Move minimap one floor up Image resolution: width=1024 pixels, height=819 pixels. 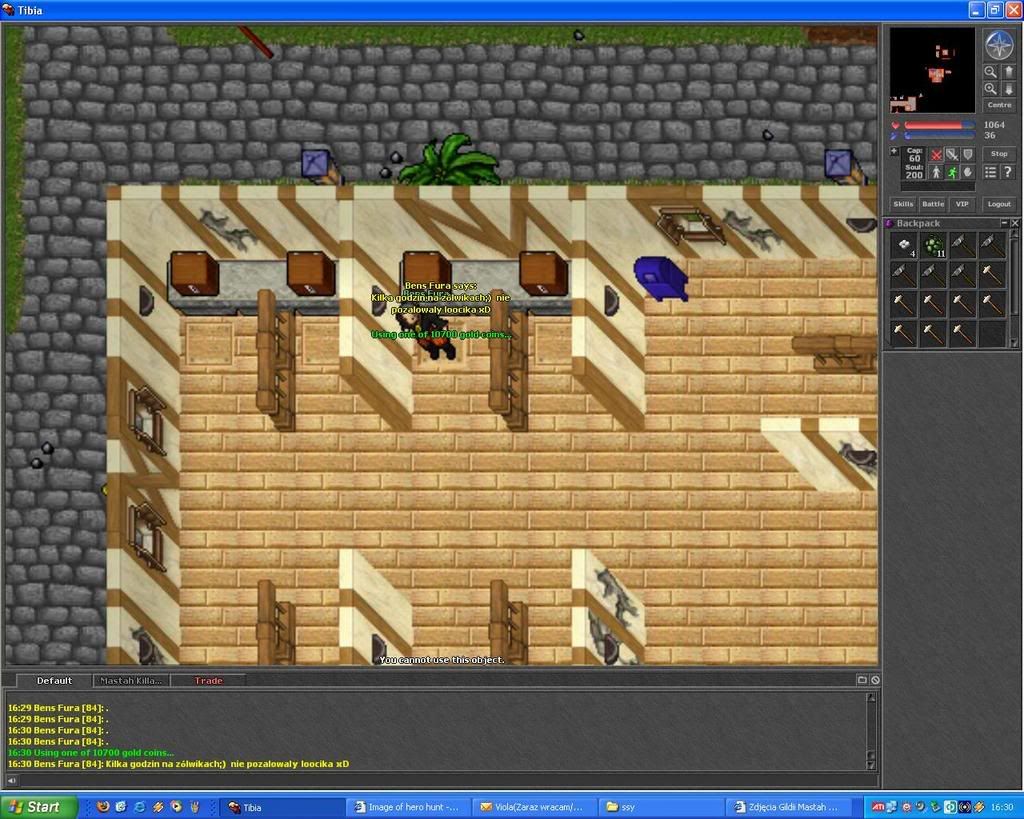tap(1008, 72)
